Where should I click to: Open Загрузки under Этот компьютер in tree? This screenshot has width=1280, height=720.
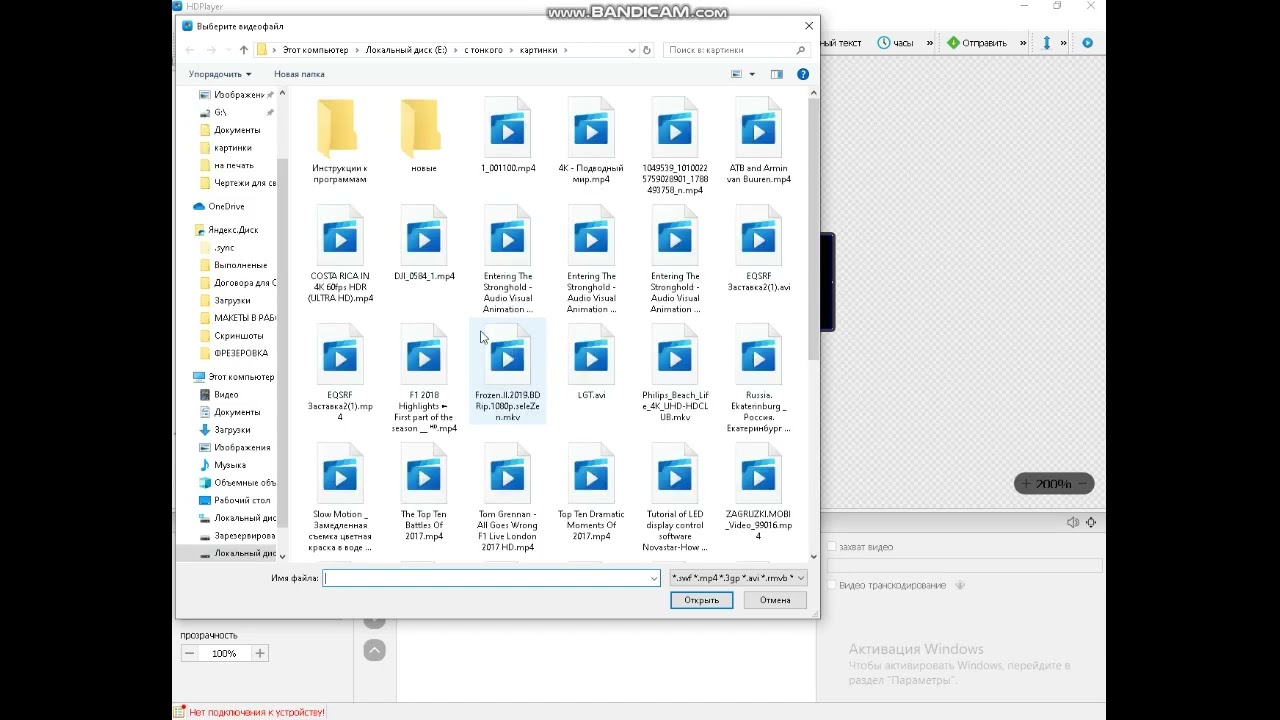tap(232, 430)
